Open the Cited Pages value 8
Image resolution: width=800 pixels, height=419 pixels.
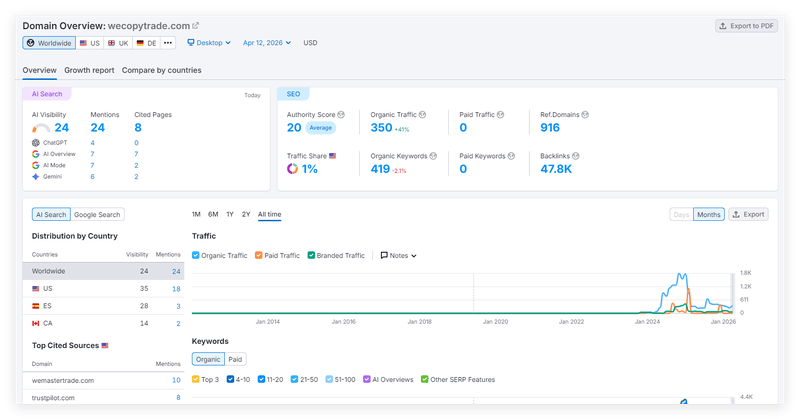(138, 128)
